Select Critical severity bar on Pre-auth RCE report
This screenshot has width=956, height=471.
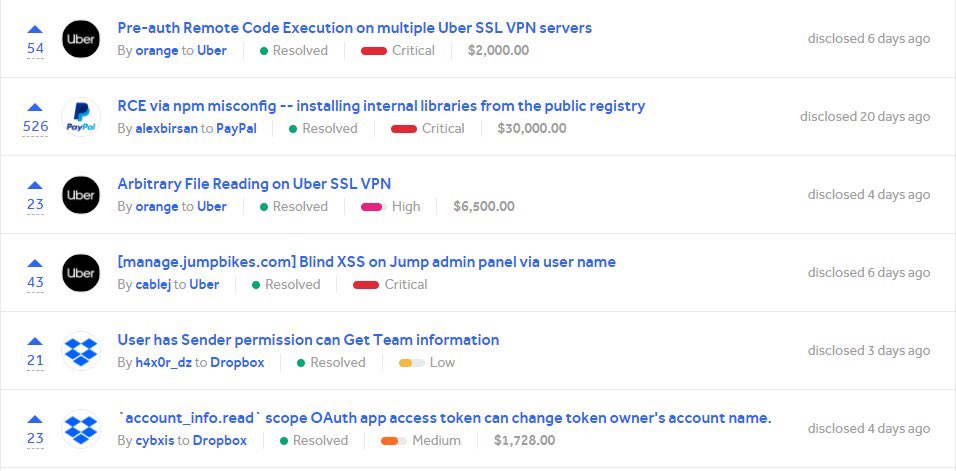374,51
